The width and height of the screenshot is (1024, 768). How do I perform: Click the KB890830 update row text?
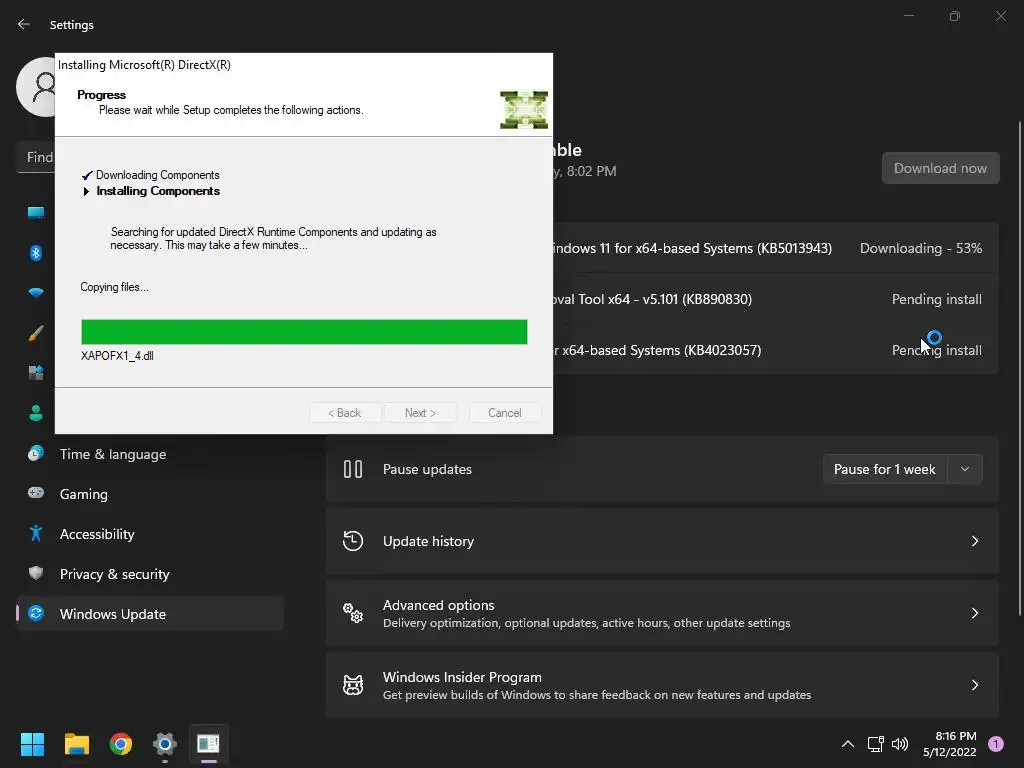click(652, 299)
